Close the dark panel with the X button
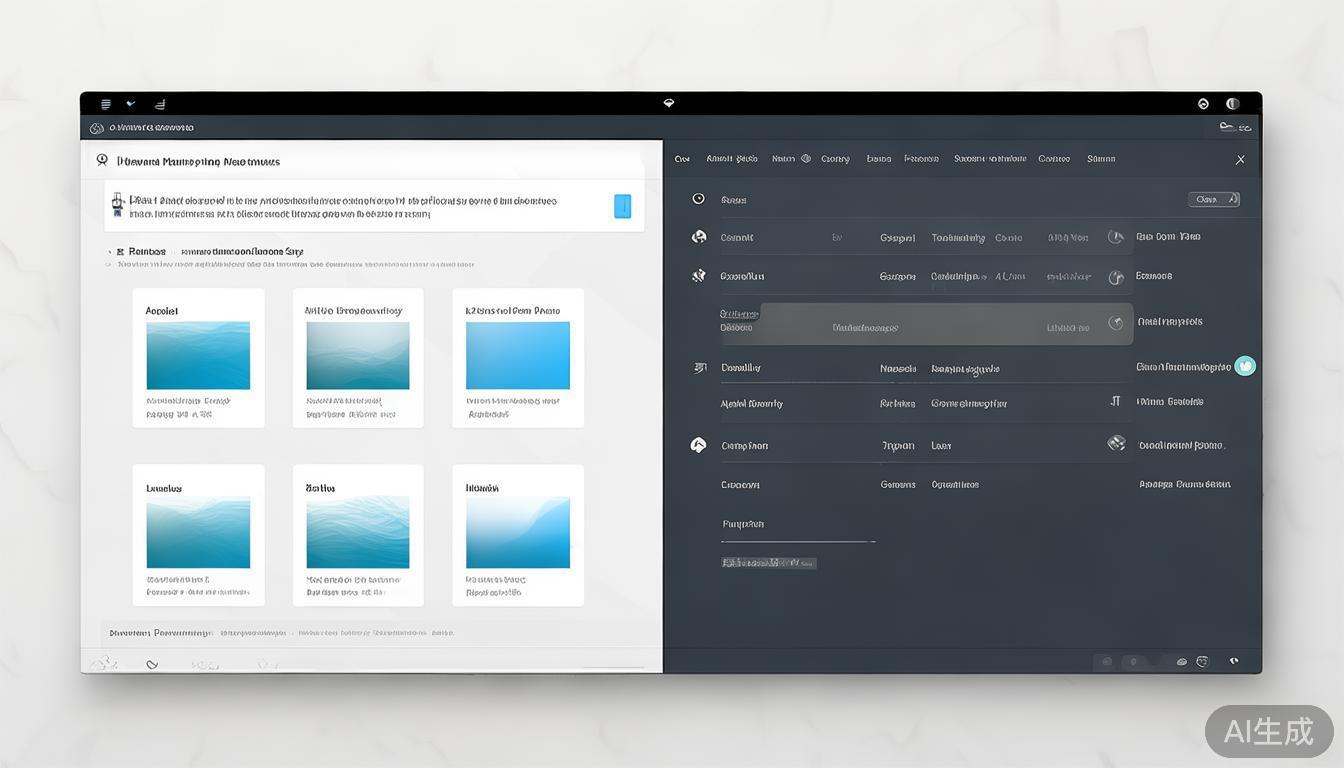 pyautogui.click(x=1240, y=160)
